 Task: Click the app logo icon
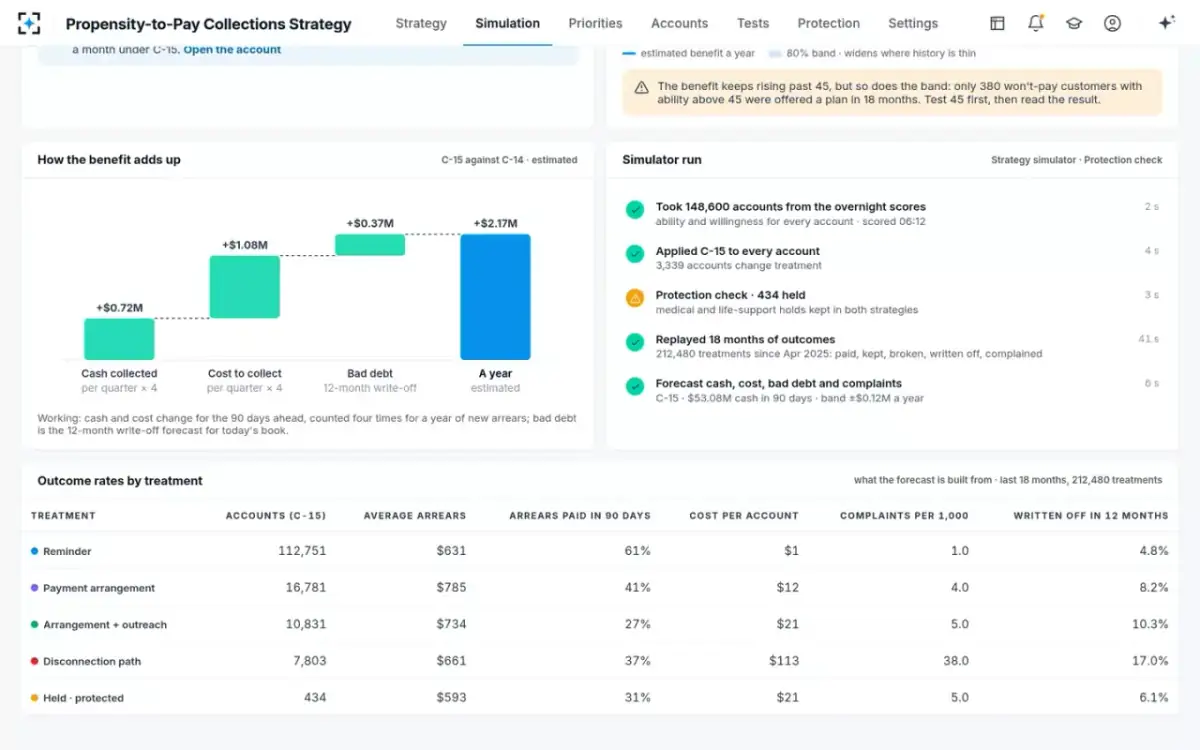[x=29, y=23]
